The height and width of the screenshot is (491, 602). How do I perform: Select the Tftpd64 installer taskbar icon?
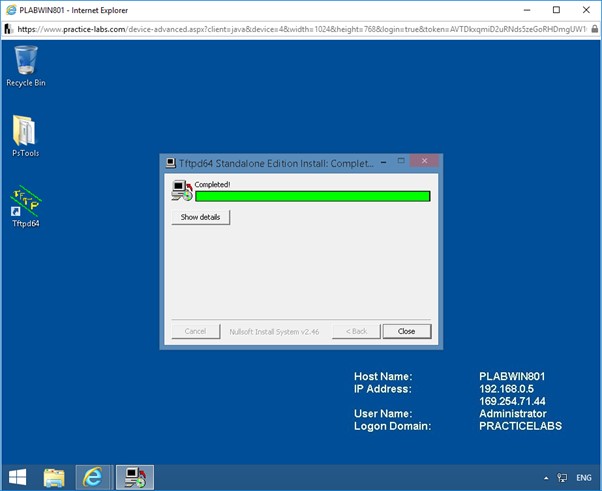[135, 478]
